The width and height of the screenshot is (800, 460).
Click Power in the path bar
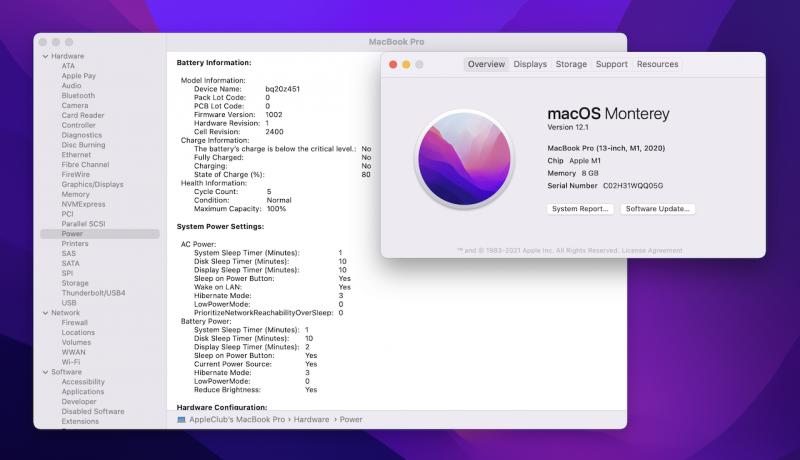coord(351,420)
